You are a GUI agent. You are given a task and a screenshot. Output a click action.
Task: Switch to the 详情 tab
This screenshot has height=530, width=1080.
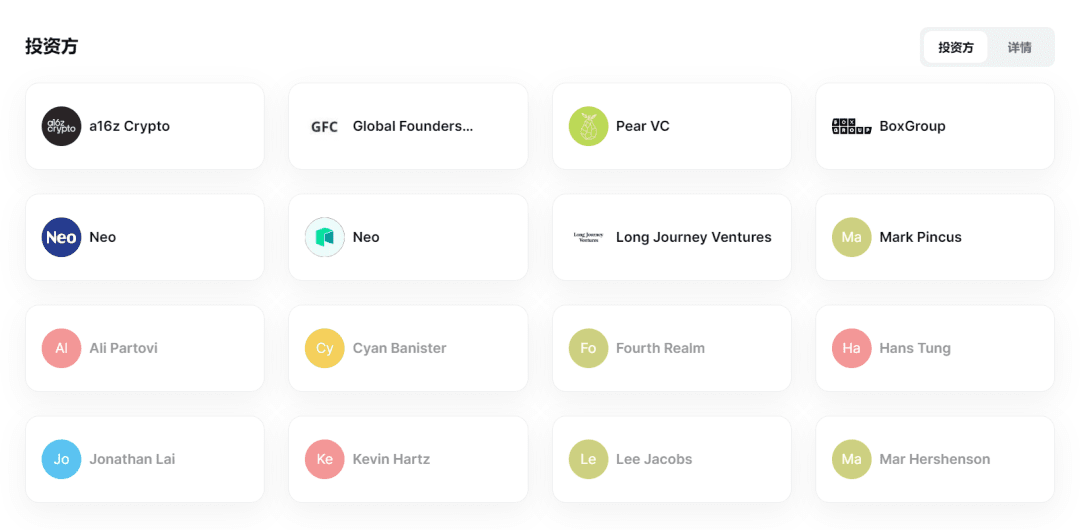1019,47
